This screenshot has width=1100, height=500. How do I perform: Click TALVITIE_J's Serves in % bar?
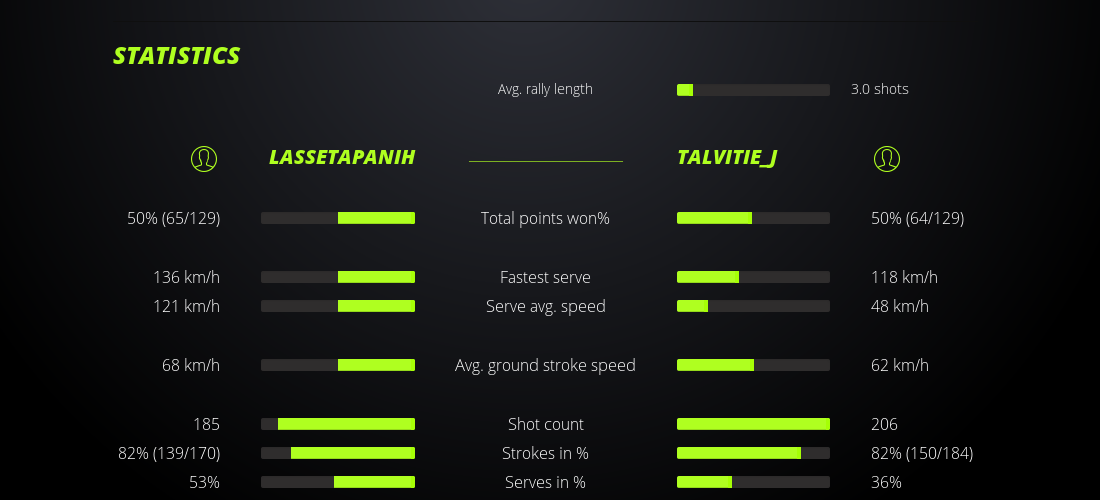[x=753, y=482]
